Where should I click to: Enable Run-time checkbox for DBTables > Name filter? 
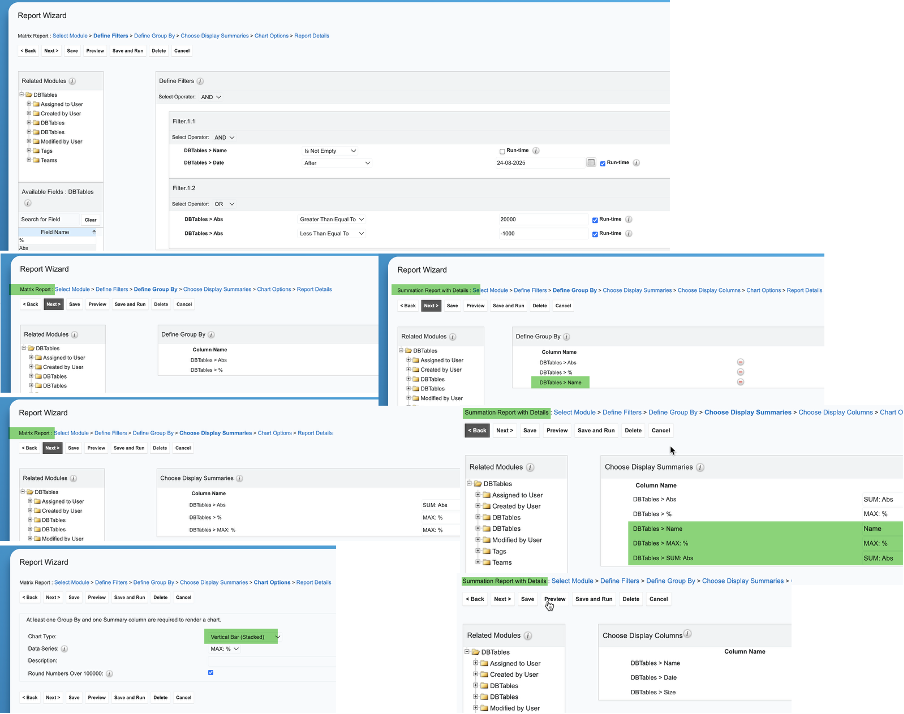502,151
